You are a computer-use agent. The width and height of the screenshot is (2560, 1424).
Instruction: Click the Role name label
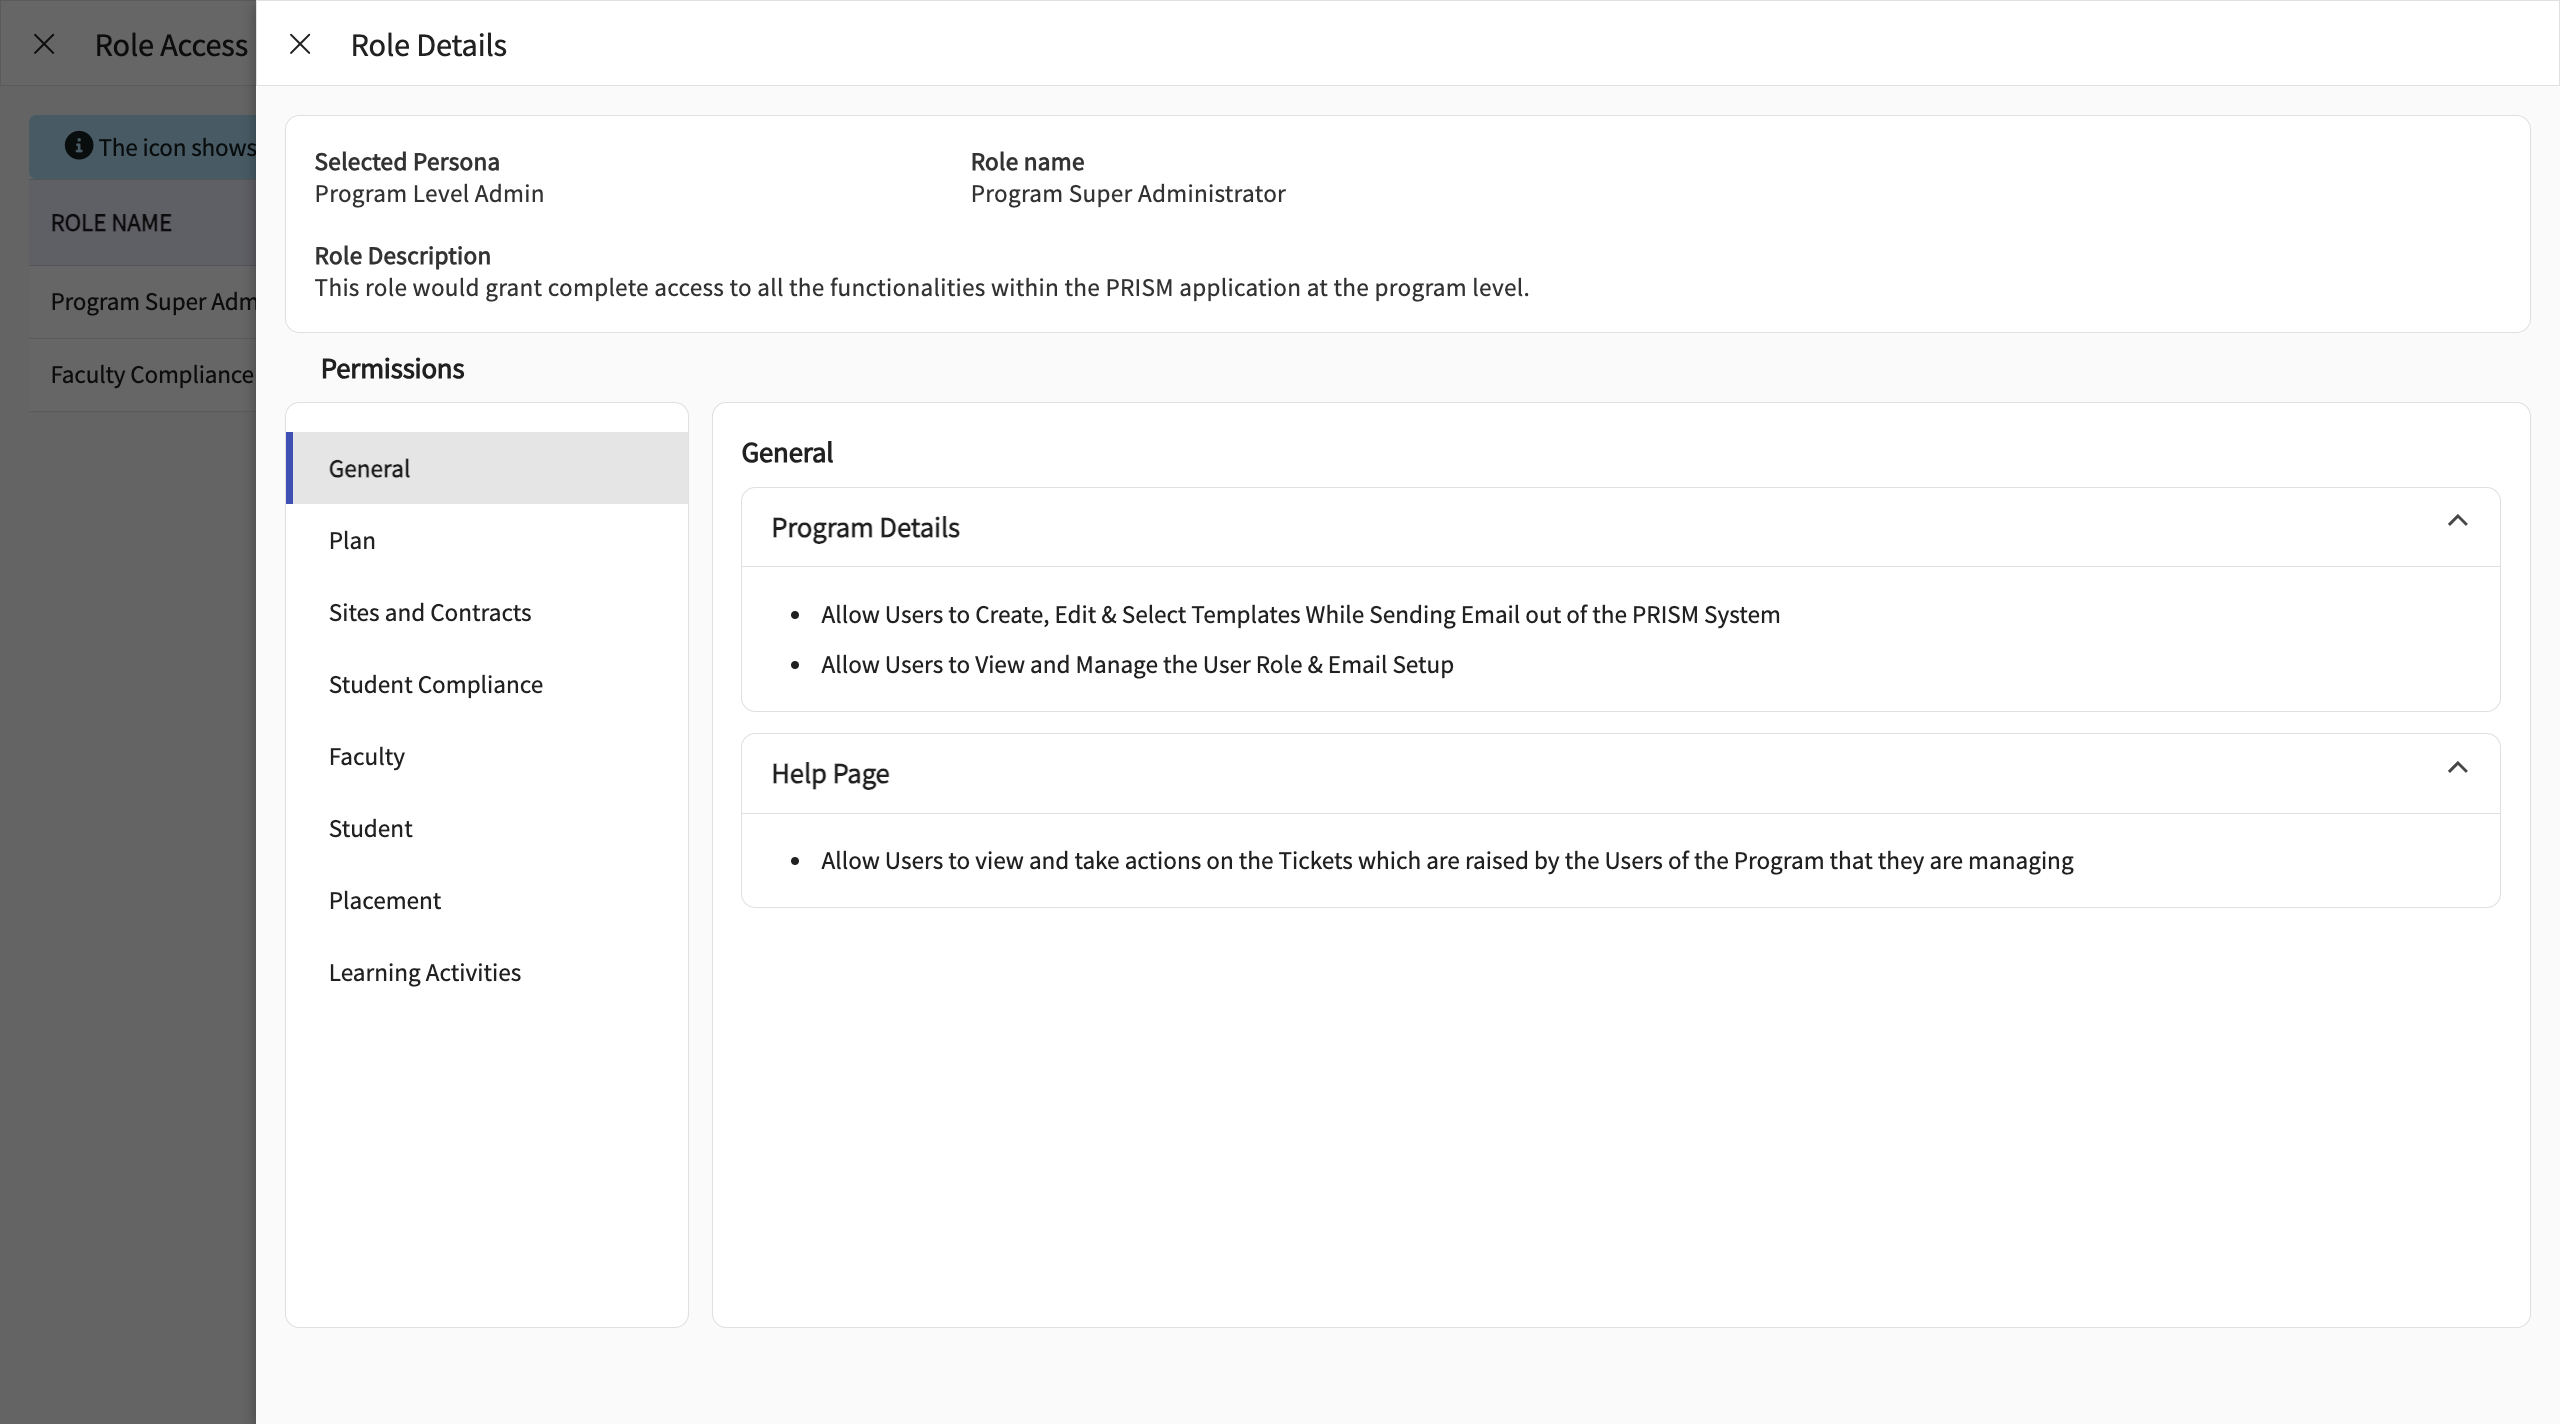coord(1027,162)
